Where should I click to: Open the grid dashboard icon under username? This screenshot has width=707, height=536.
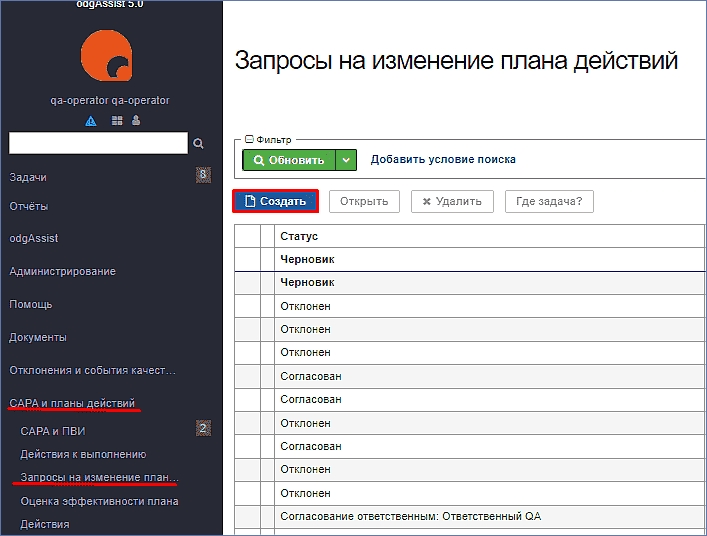117,120
